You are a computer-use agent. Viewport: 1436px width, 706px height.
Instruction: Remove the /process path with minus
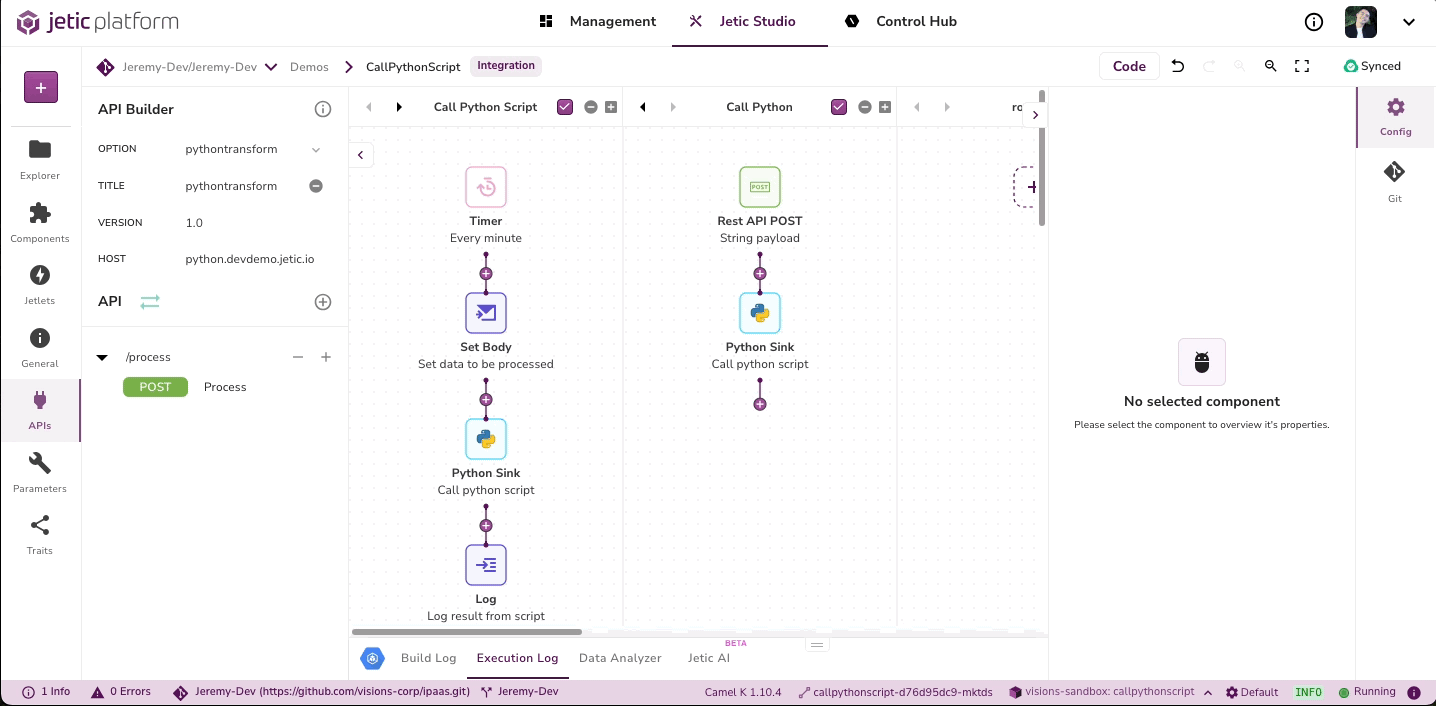(297, 357)
